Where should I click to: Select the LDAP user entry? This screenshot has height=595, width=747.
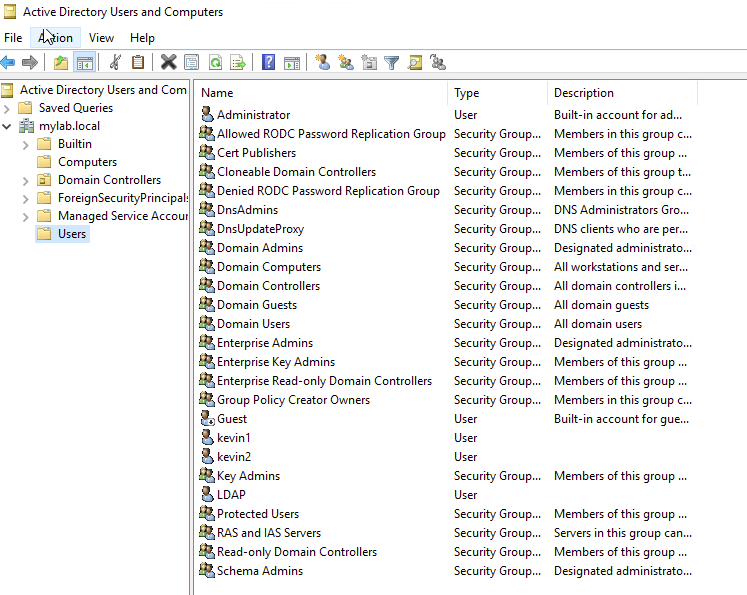tap(231, 494)
